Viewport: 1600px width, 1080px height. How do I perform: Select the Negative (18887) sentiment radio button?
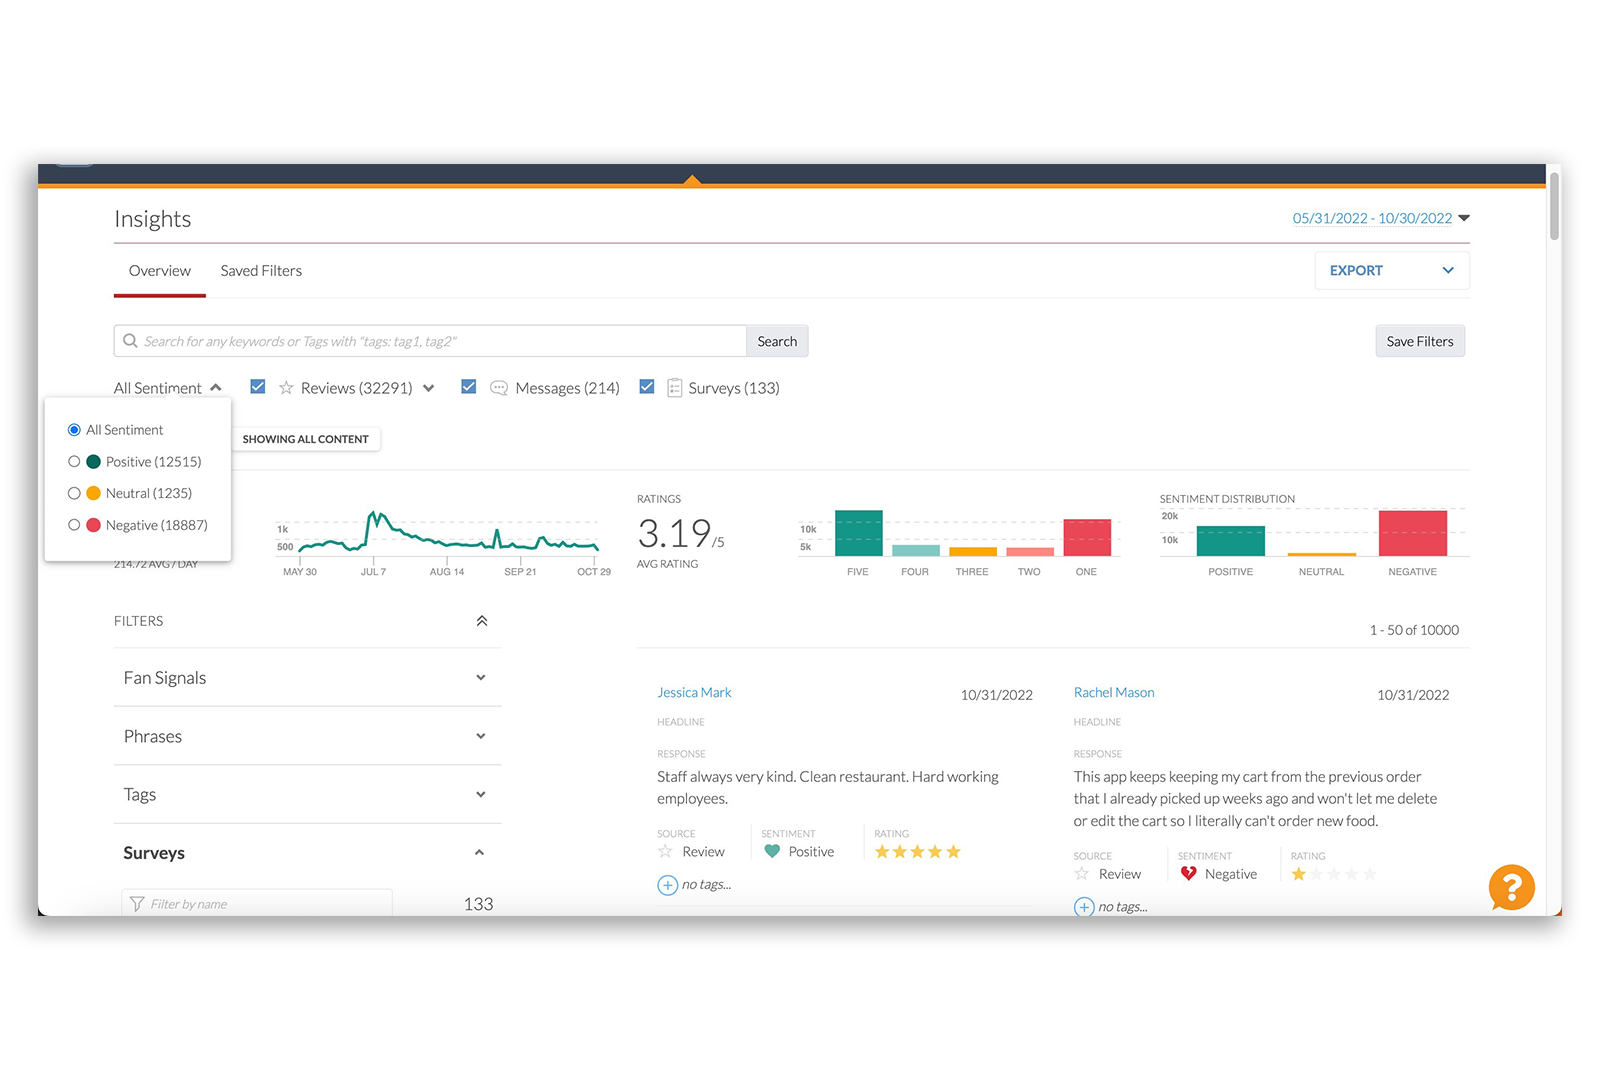coord(74,525)
